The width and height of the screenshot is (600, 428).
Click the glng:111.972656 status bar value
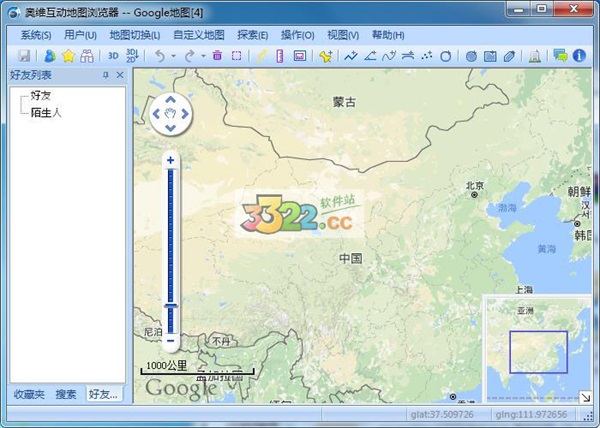[531, 415]
